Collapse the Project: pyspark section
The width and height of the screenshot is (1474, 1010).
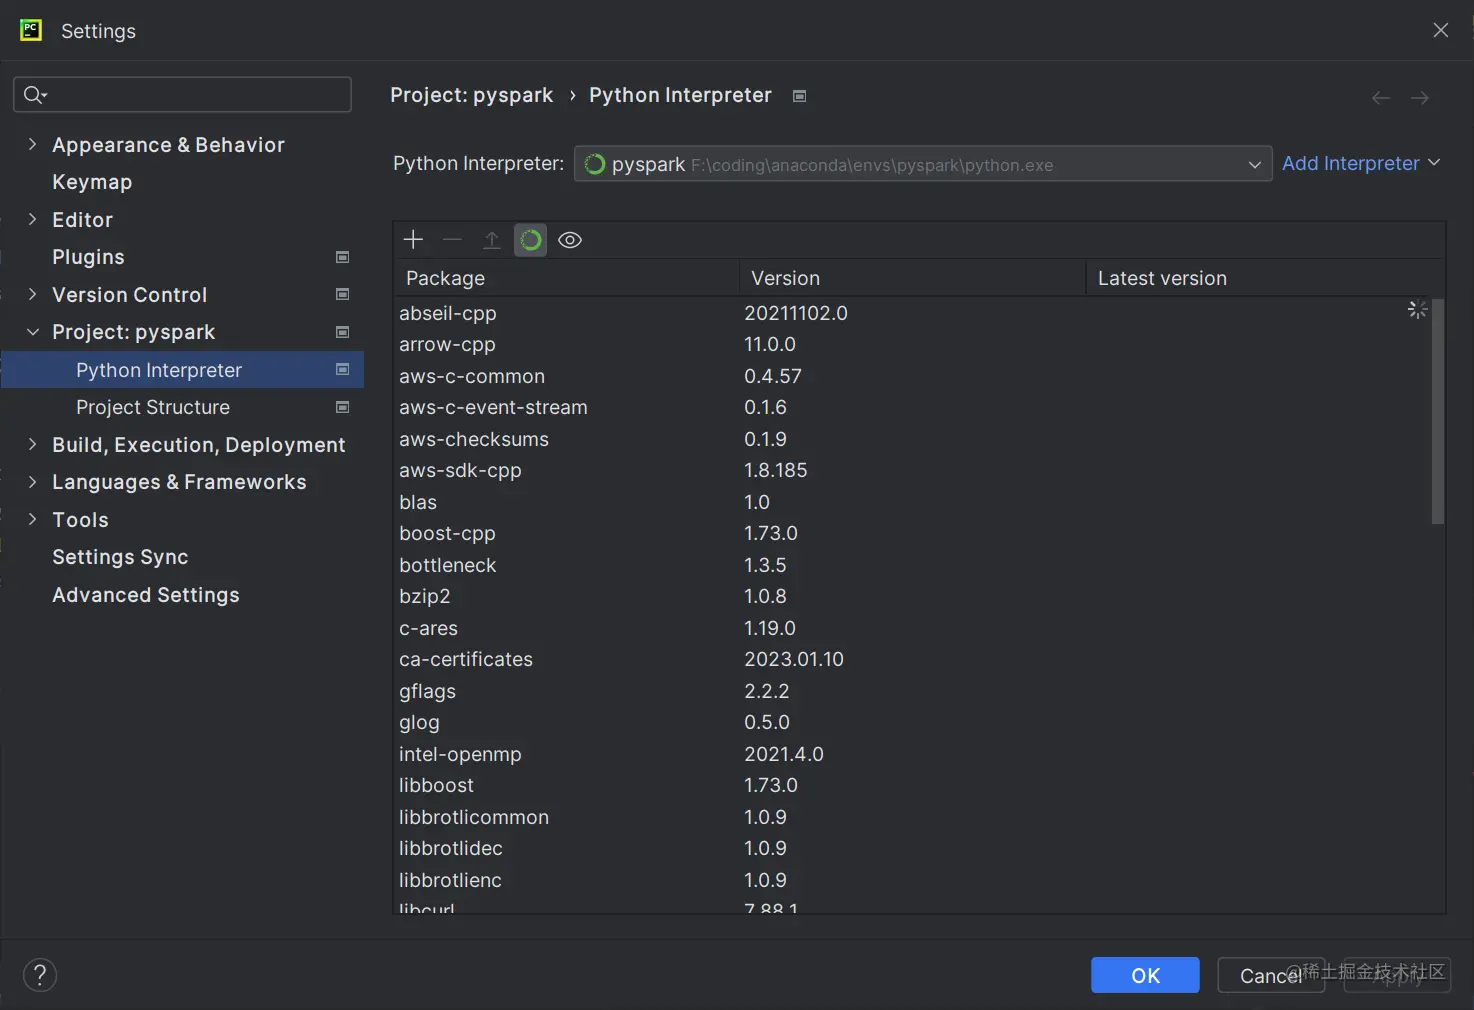(x=32, y=332)
